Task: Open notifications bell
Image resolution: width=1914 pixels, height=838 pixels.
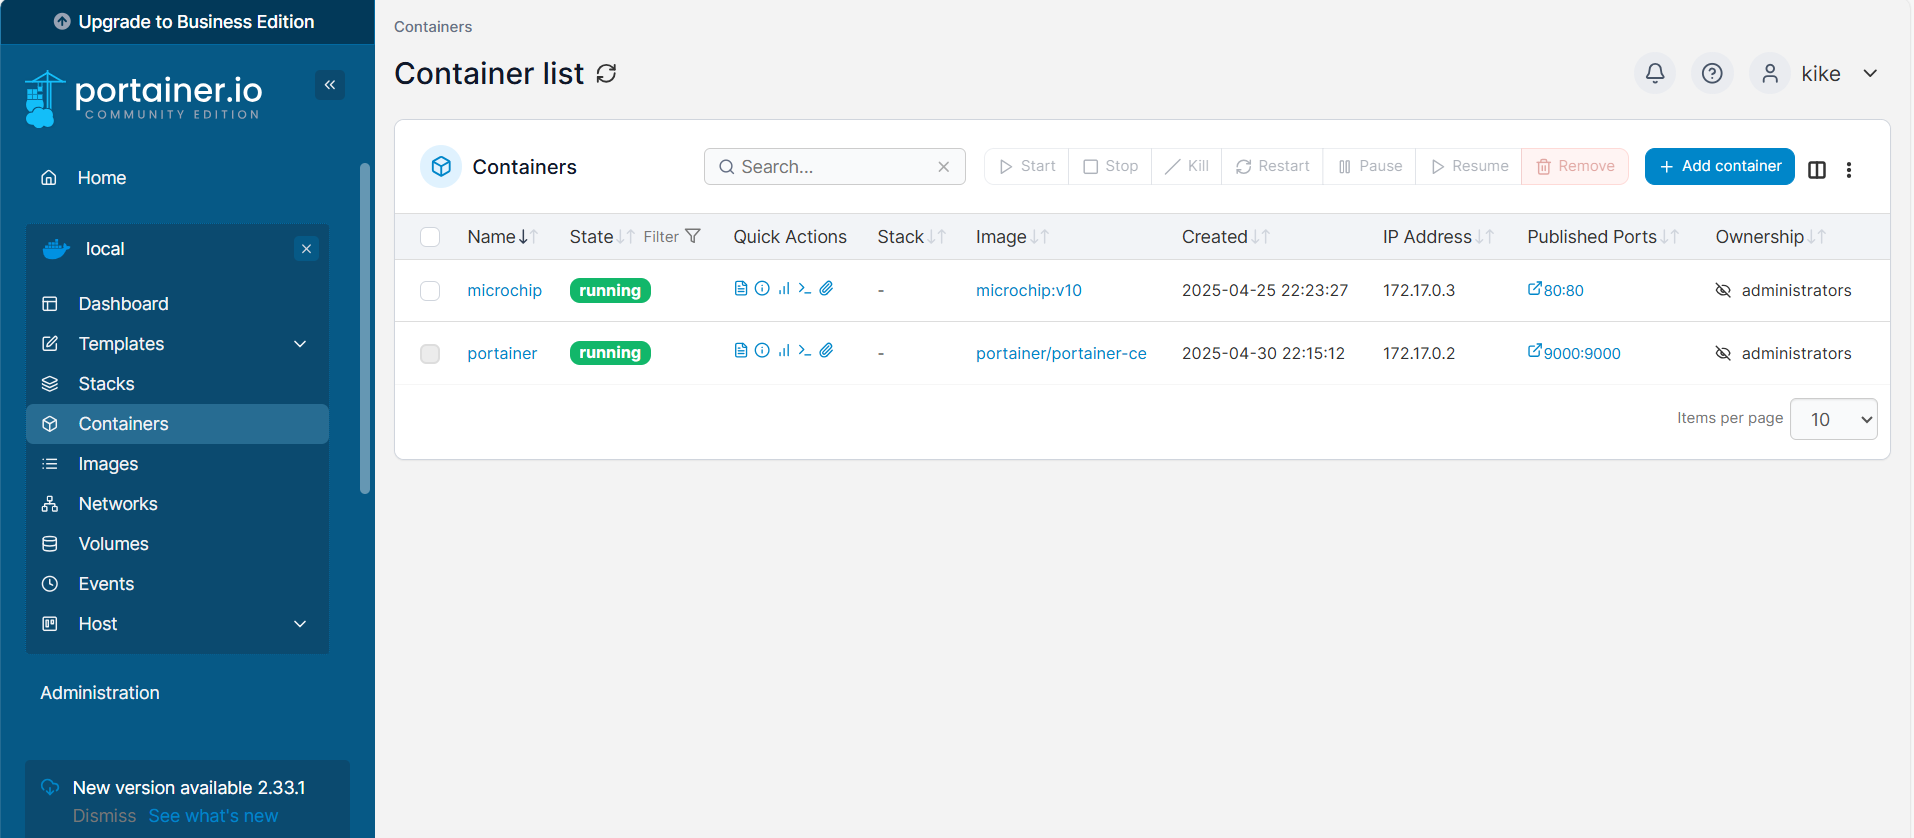Action: pyautogui.click(x=1655, y=73)
